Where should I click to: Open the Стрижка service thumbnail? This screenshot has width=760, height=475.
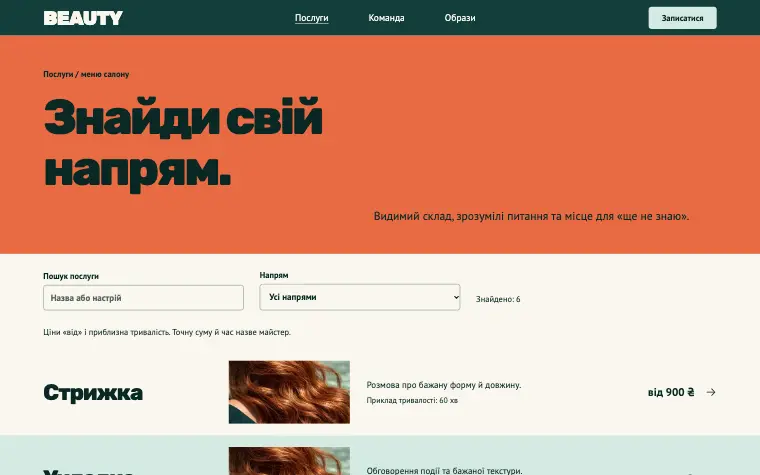coord(289,392)
